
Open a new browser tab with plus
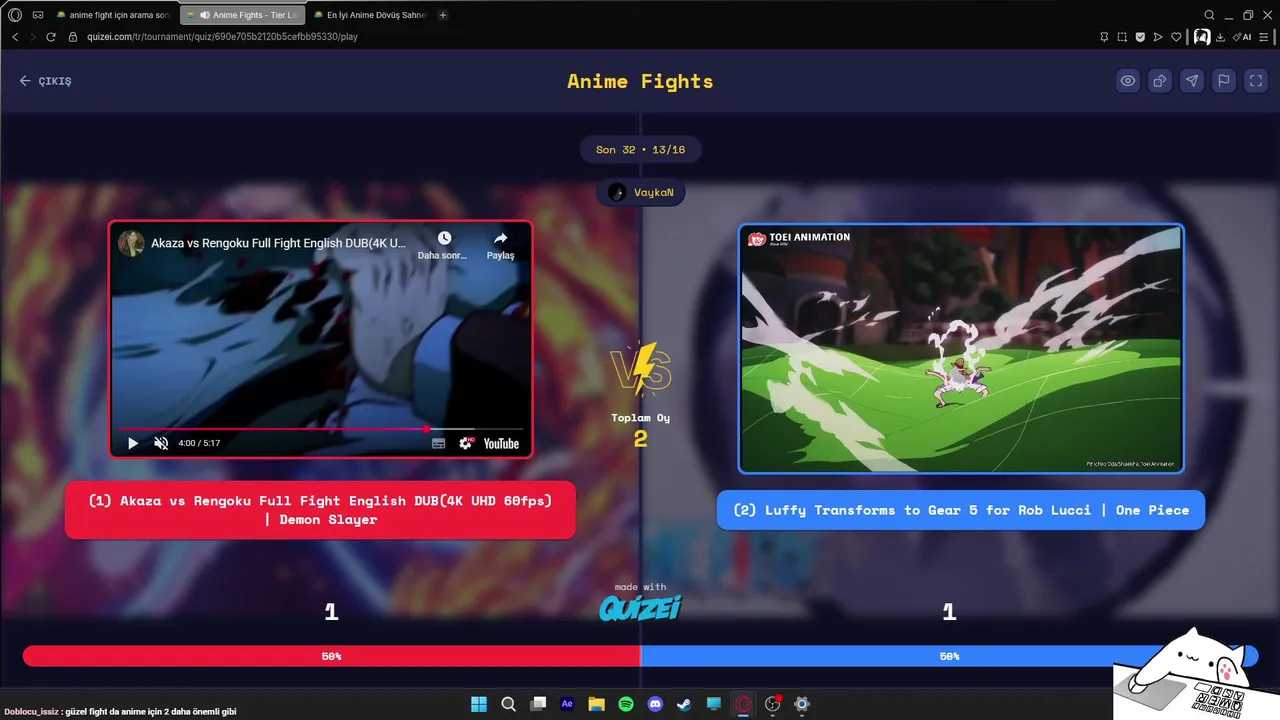click(443, 15)
